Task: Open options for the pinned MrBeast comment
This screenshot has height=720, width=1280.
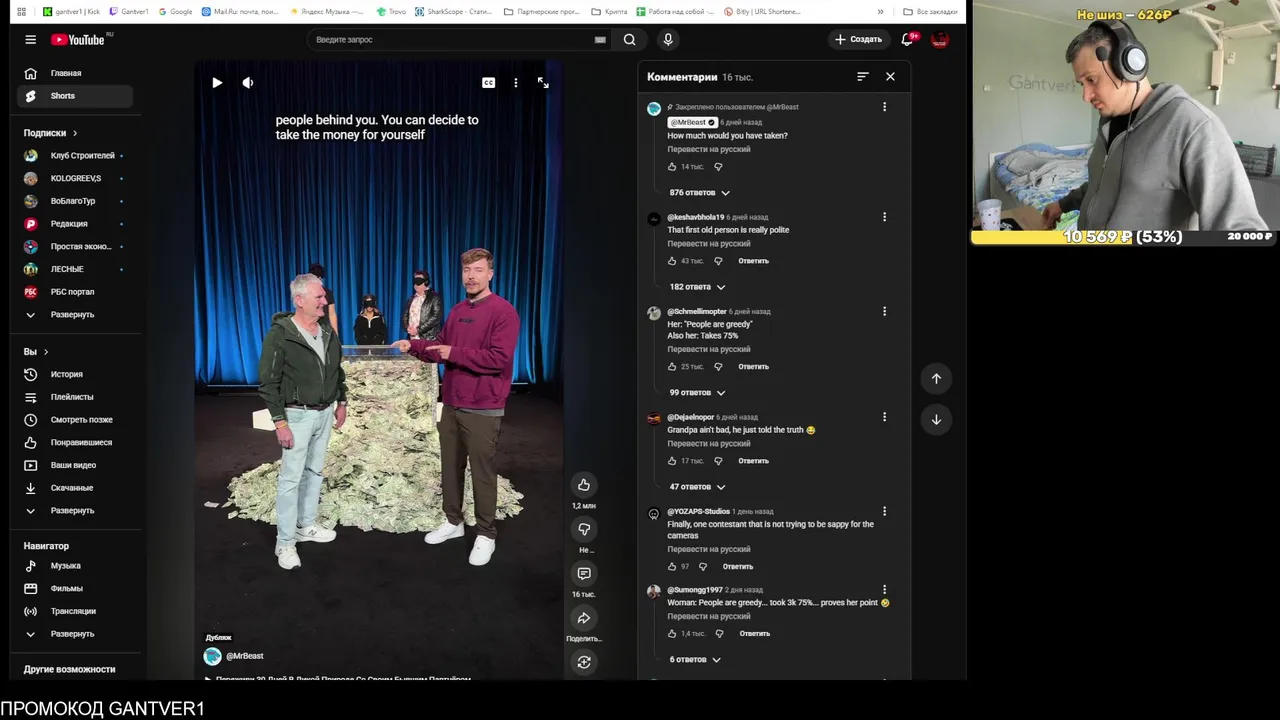Action: pos(884,107)
